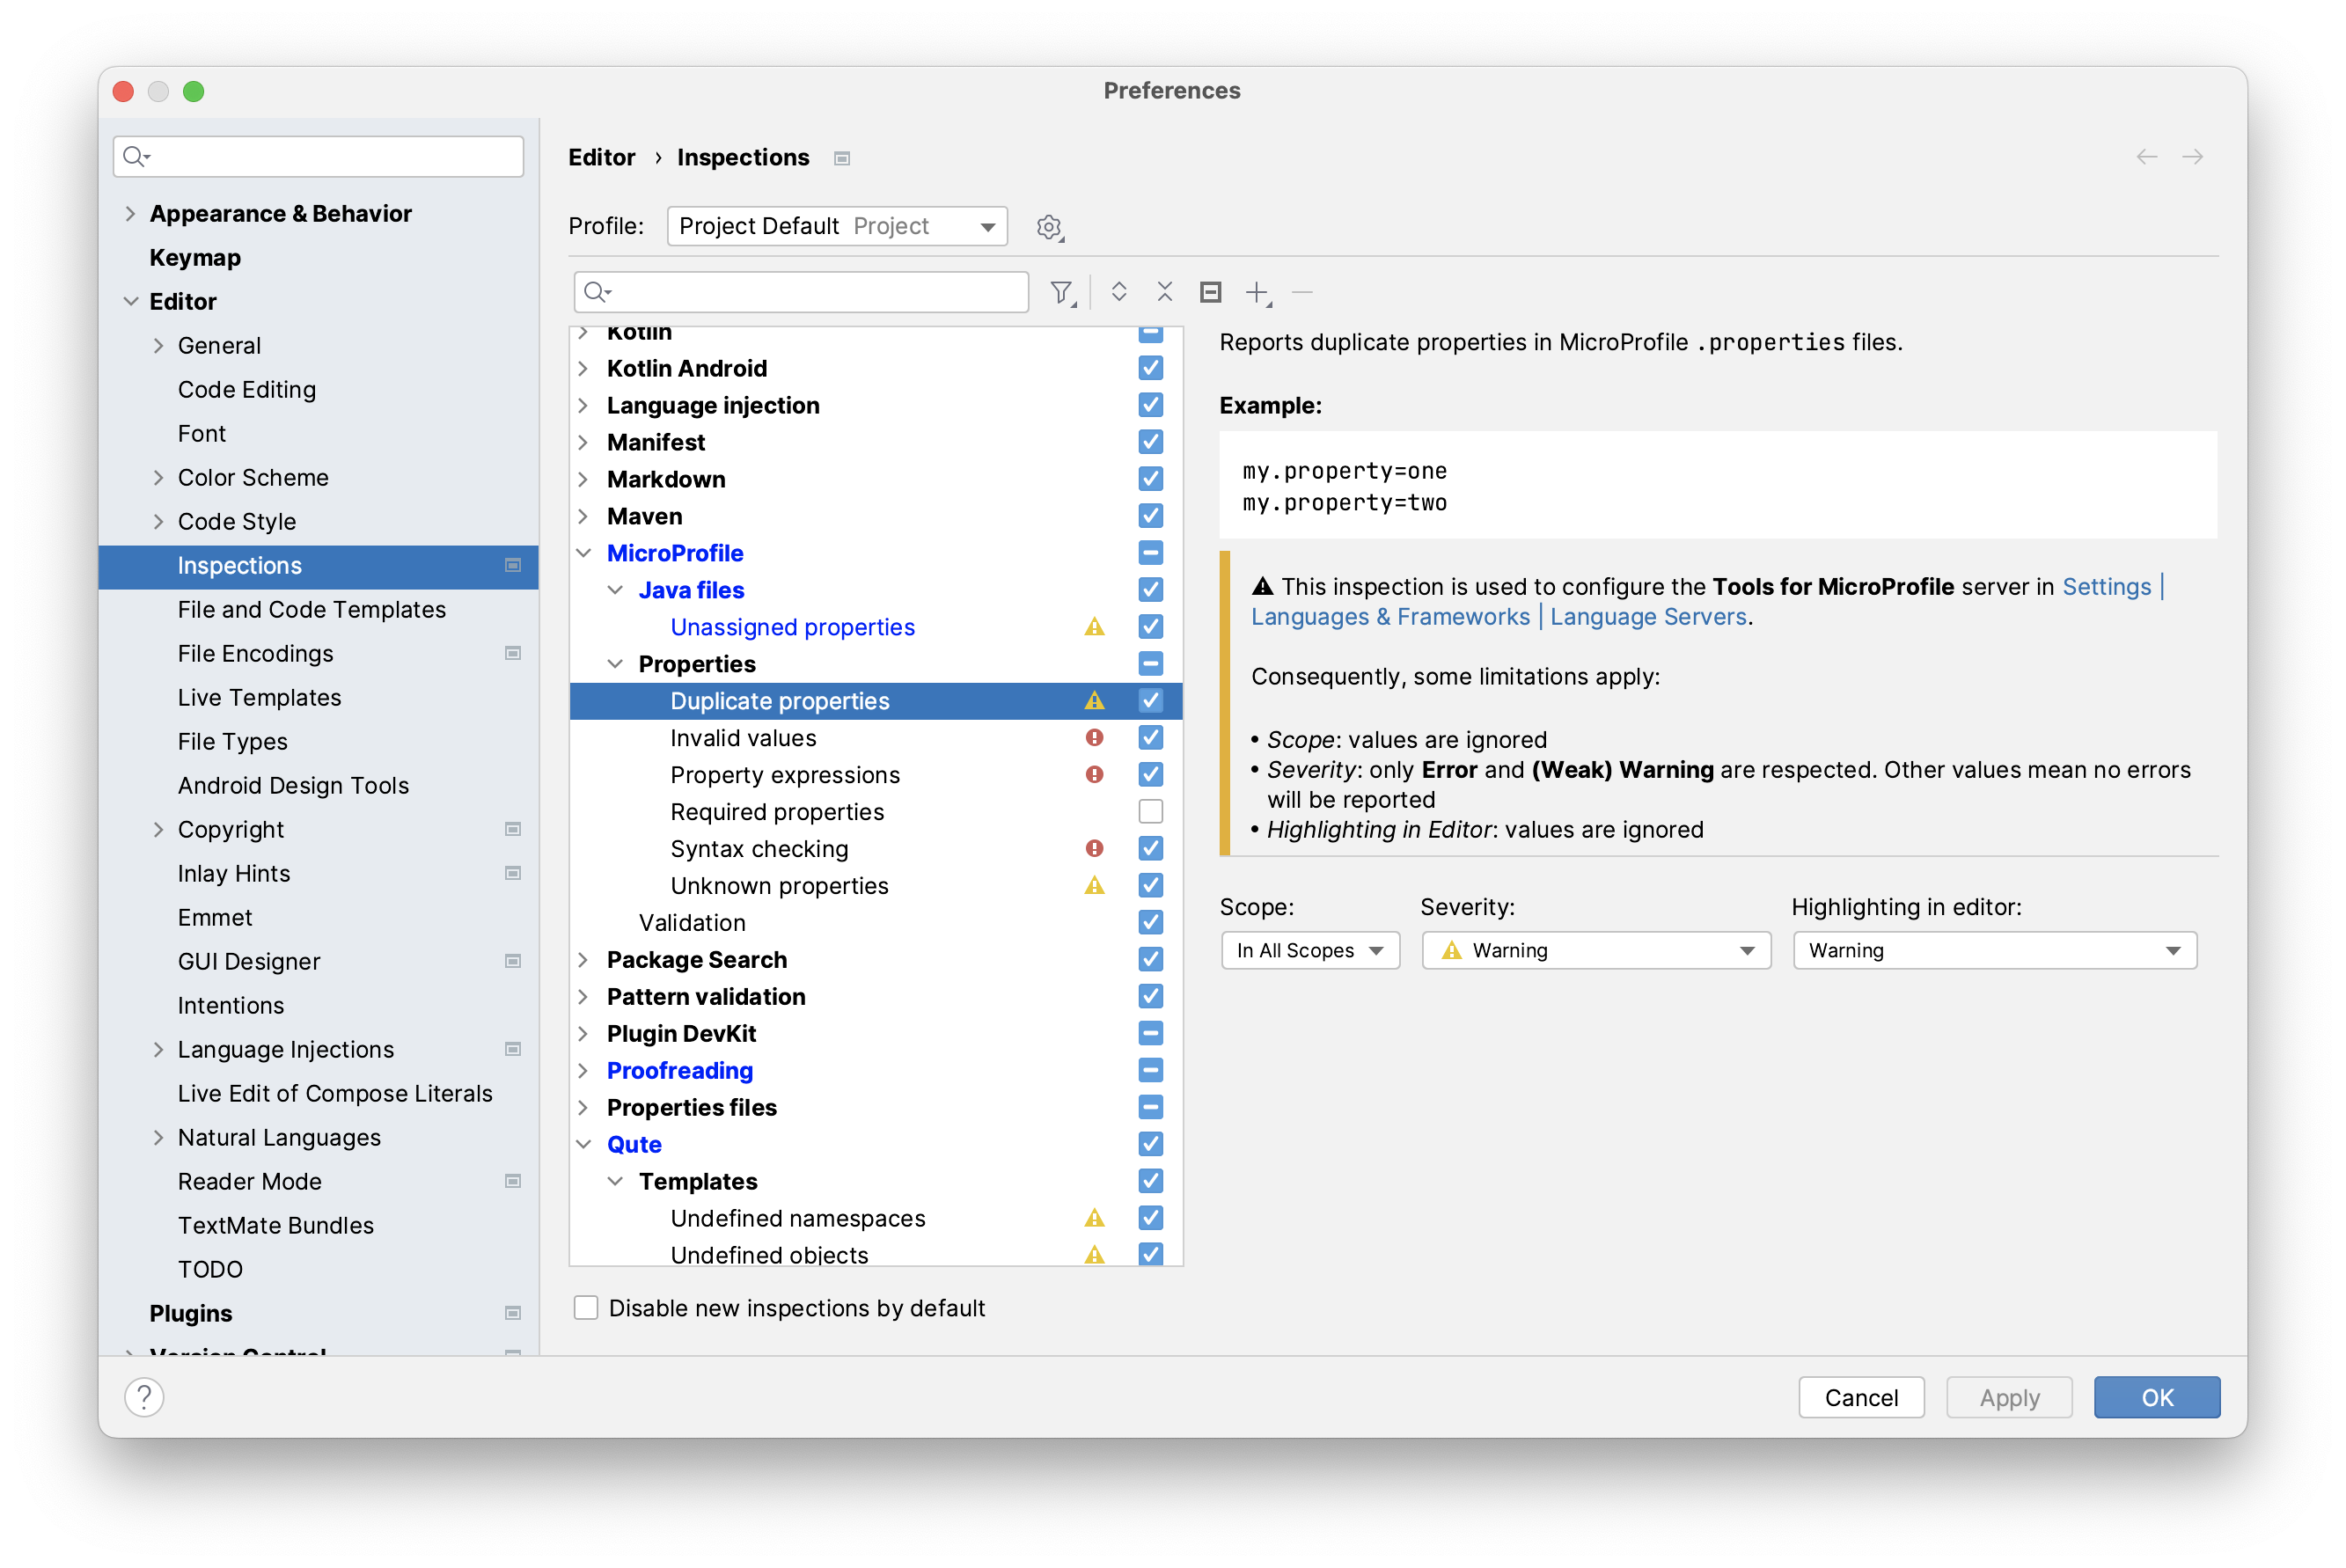Click project icon beside GUI Designer
Viewport: 2346px width, 1568px height.
point(513,962)
